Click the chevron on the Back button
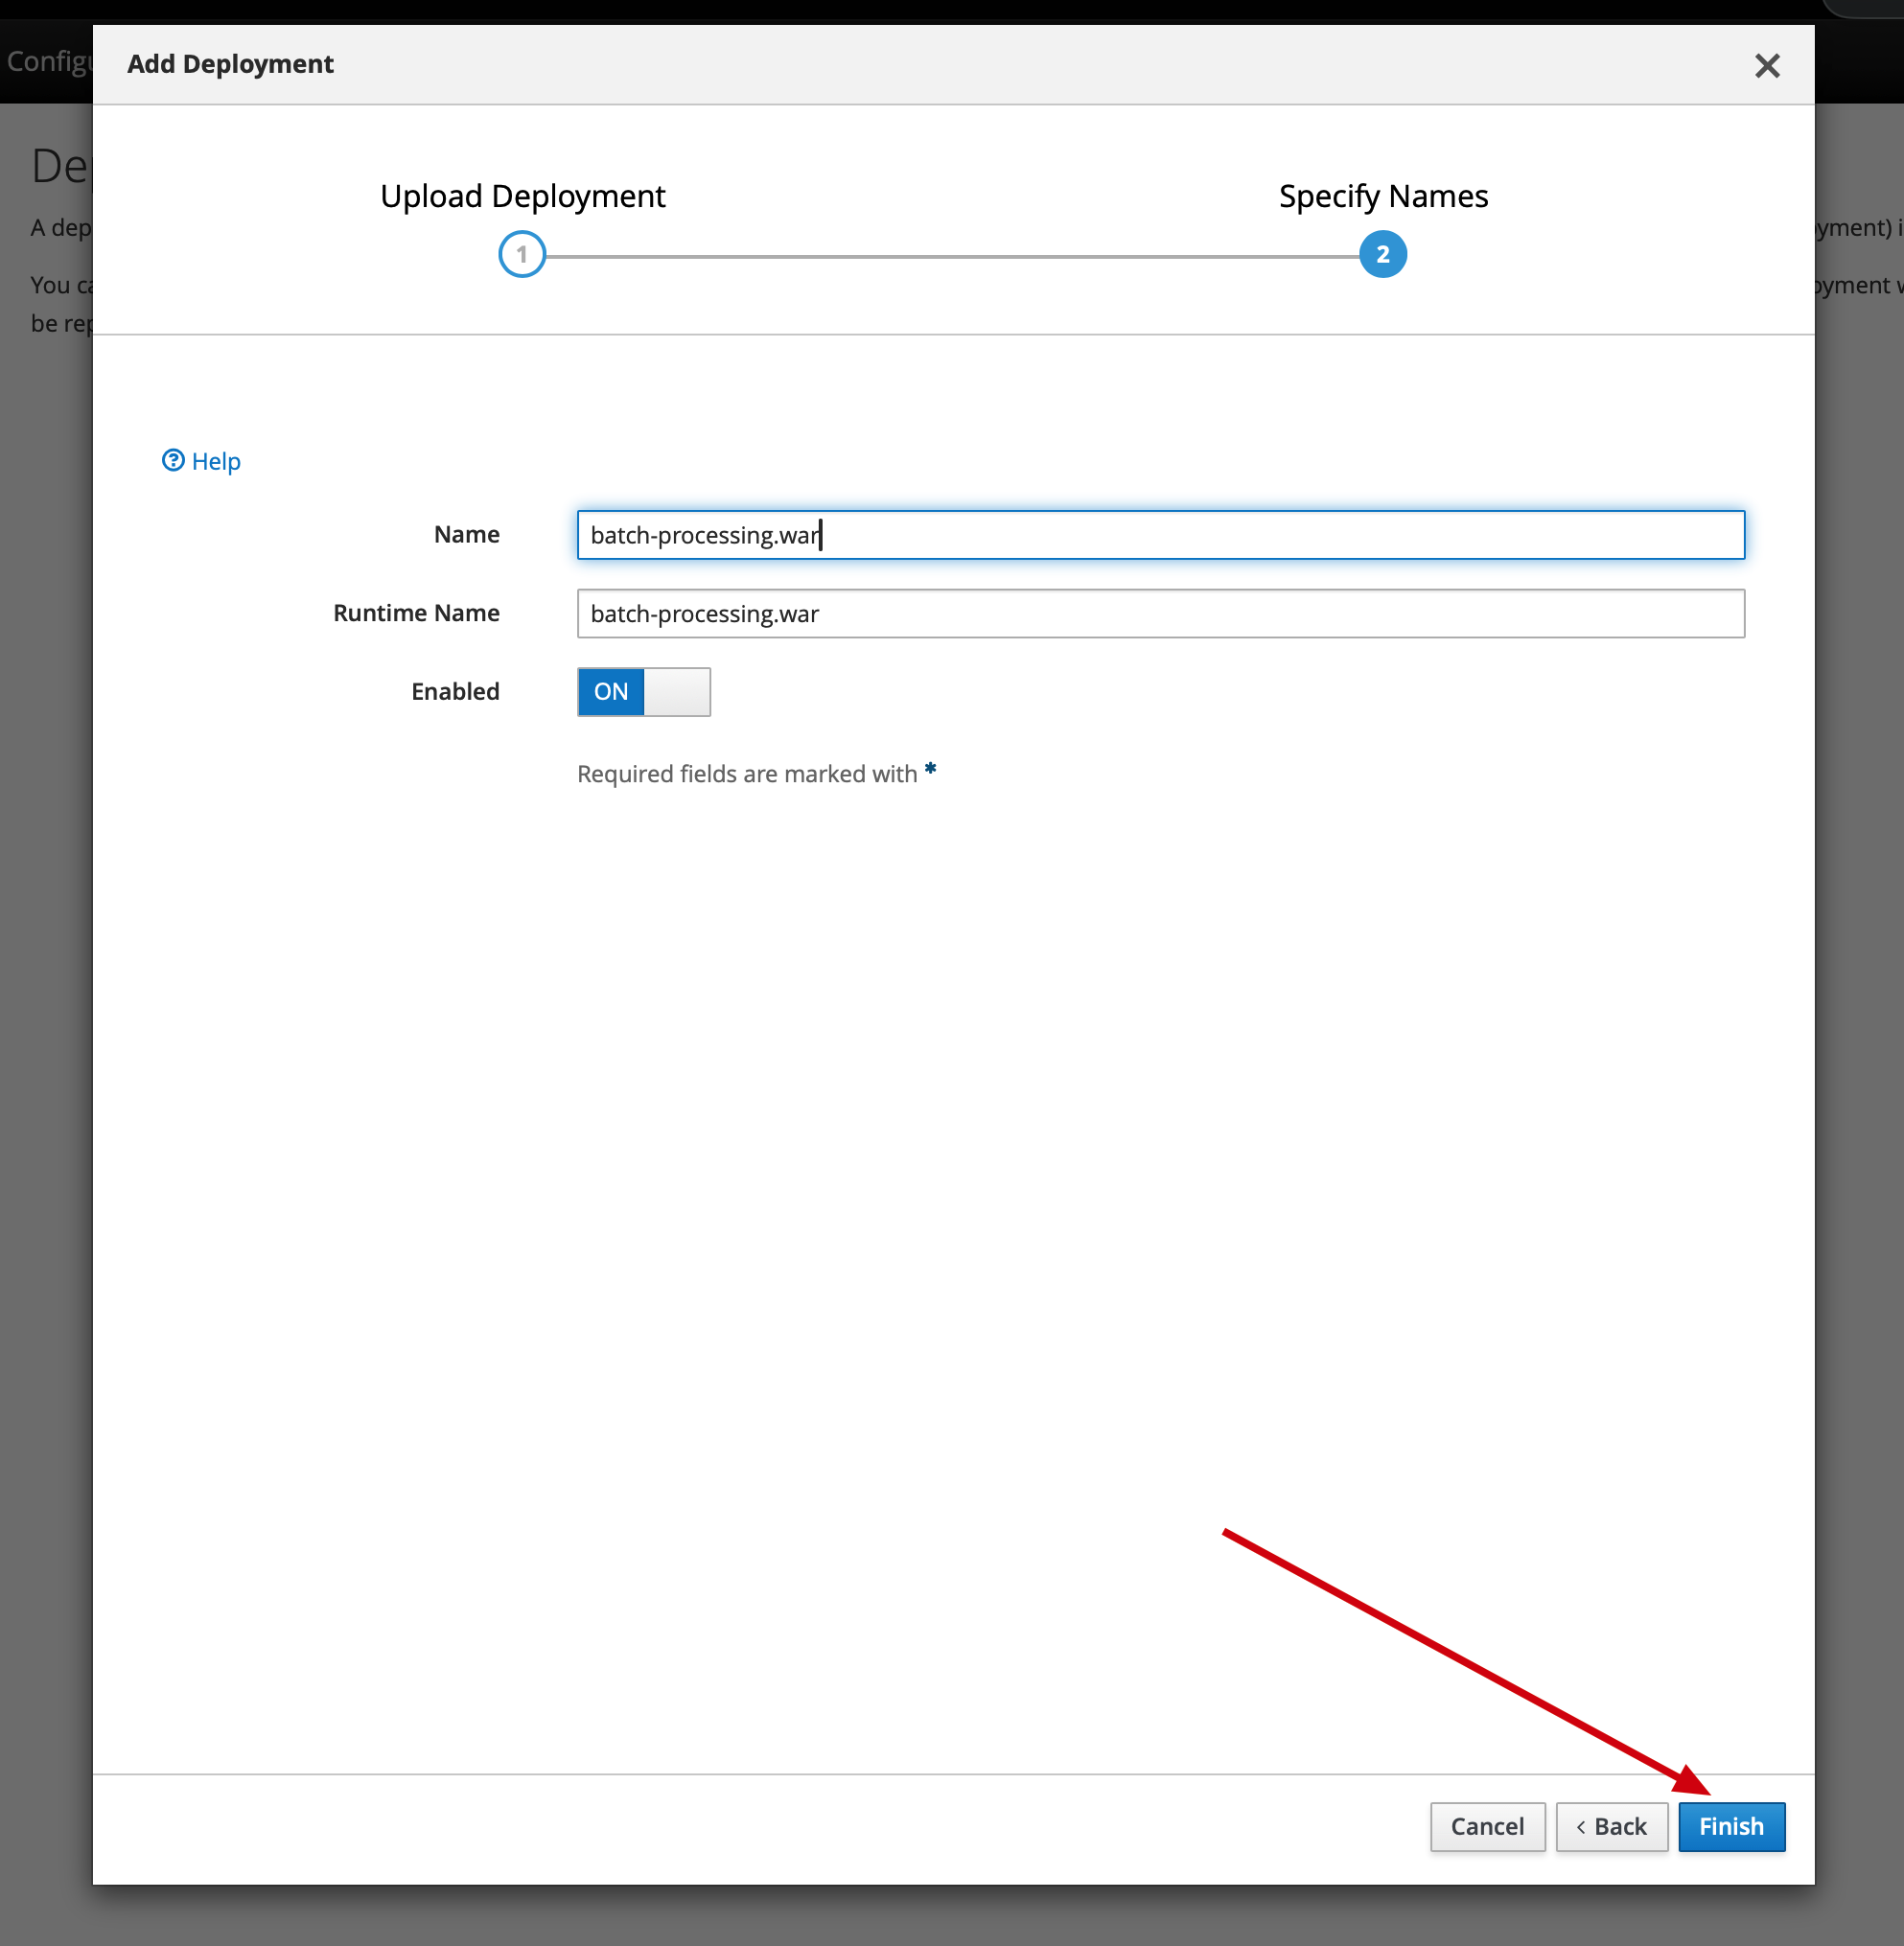Viewport: 1904px width, 1946px height. 1581,1827
